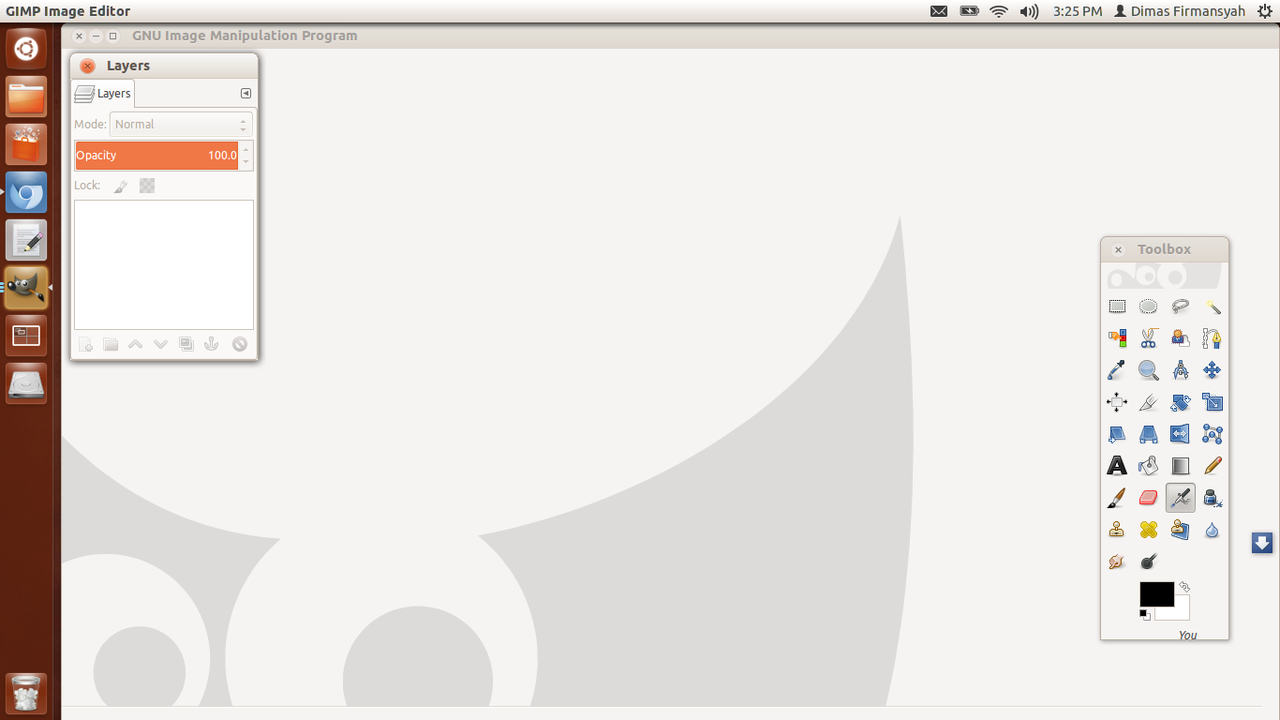Select the Dodge/Burn tool
This screenshot has width=1280, height=720.
pyautogui.click(x=1149, y=562)
